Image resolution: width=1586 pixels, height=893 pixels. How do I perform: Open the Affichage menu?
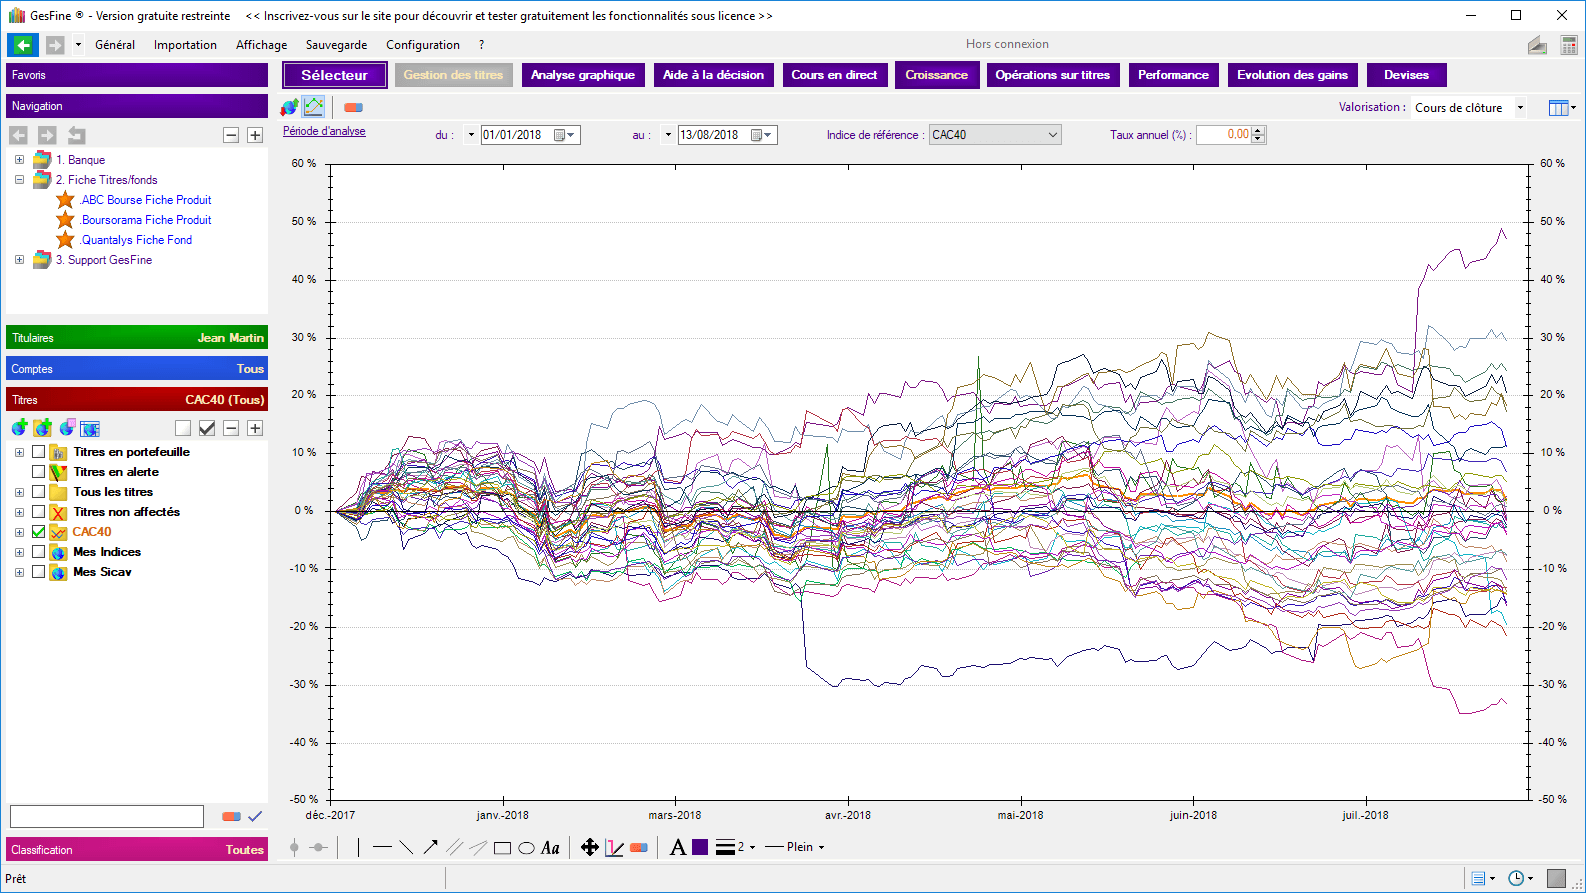[x=261, y=45]
